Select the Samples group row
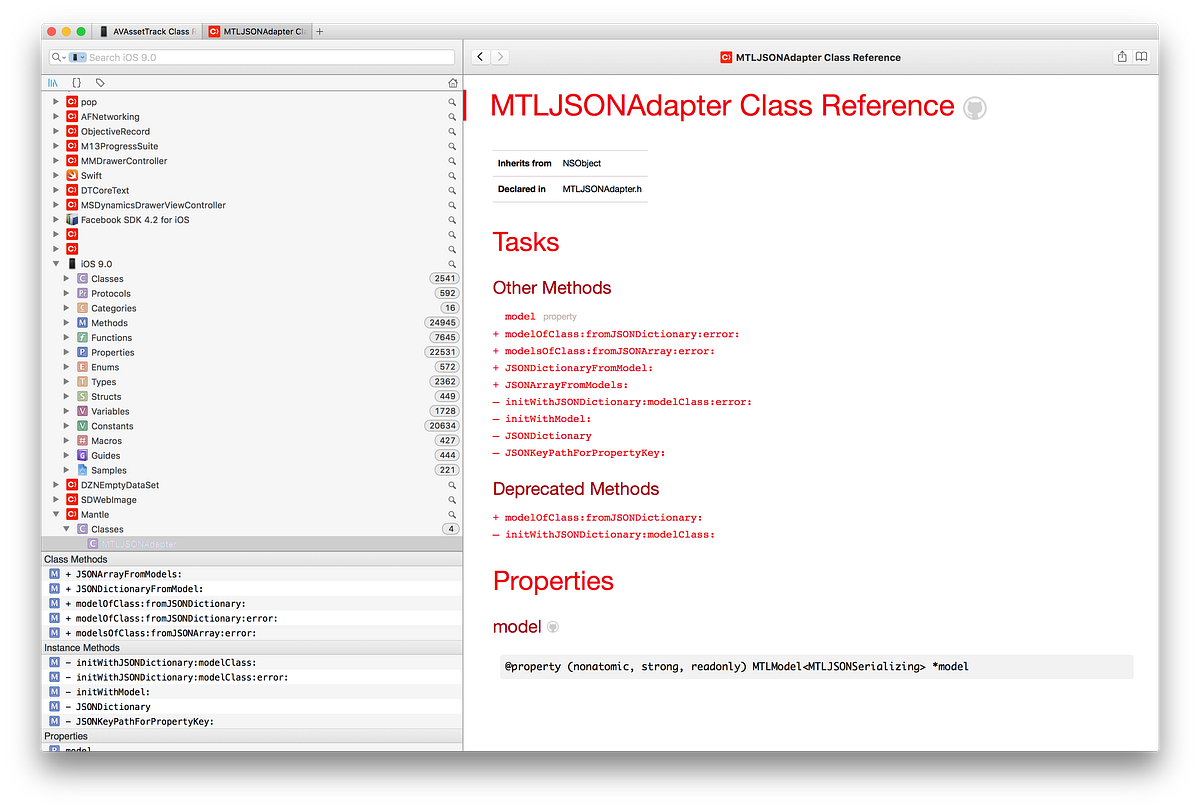 (x=252, y=470)
